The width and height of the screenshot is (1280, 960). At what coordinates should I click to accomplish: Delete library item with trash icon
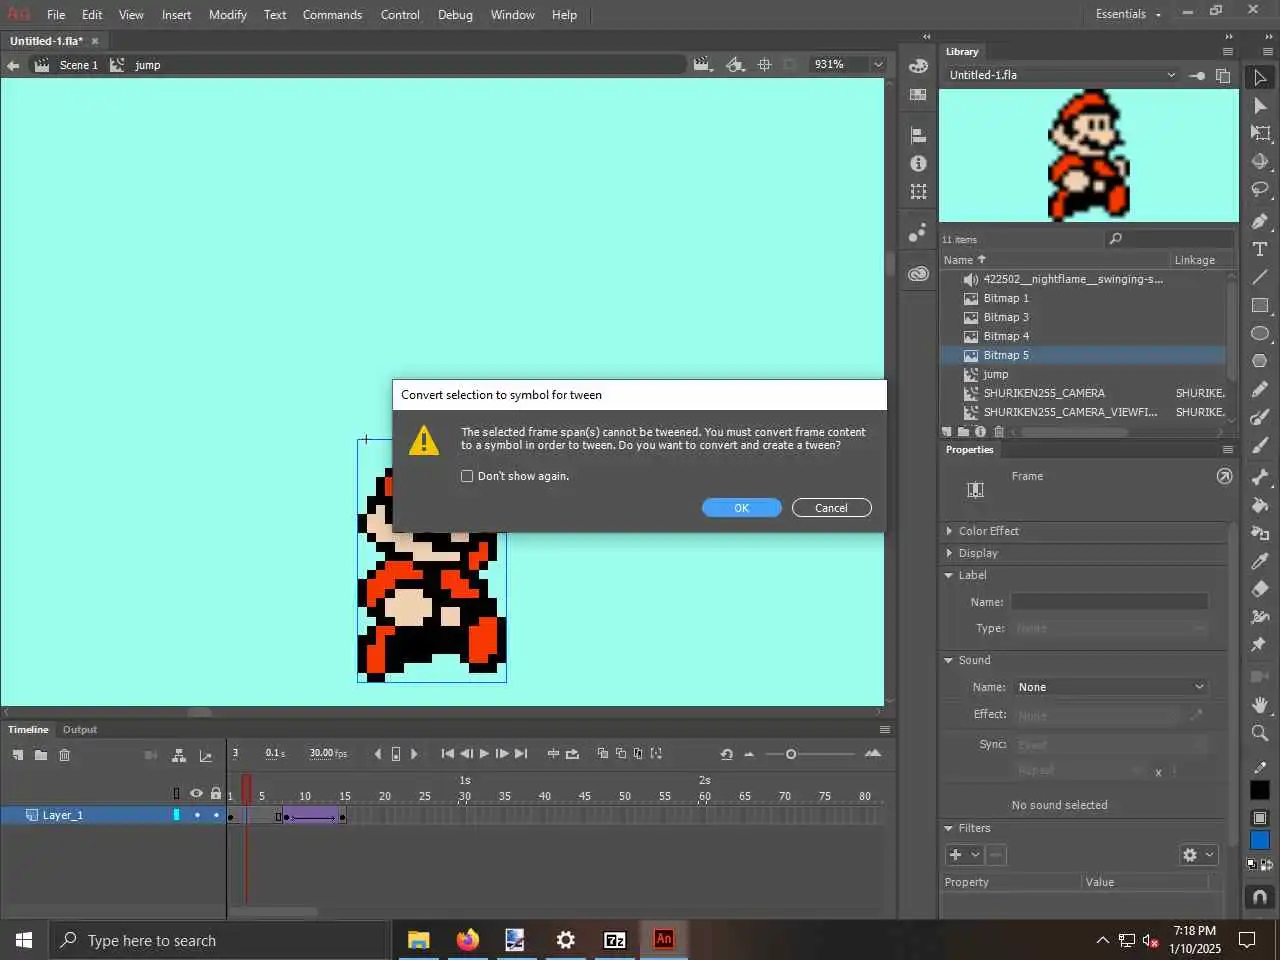pos(998,432)
